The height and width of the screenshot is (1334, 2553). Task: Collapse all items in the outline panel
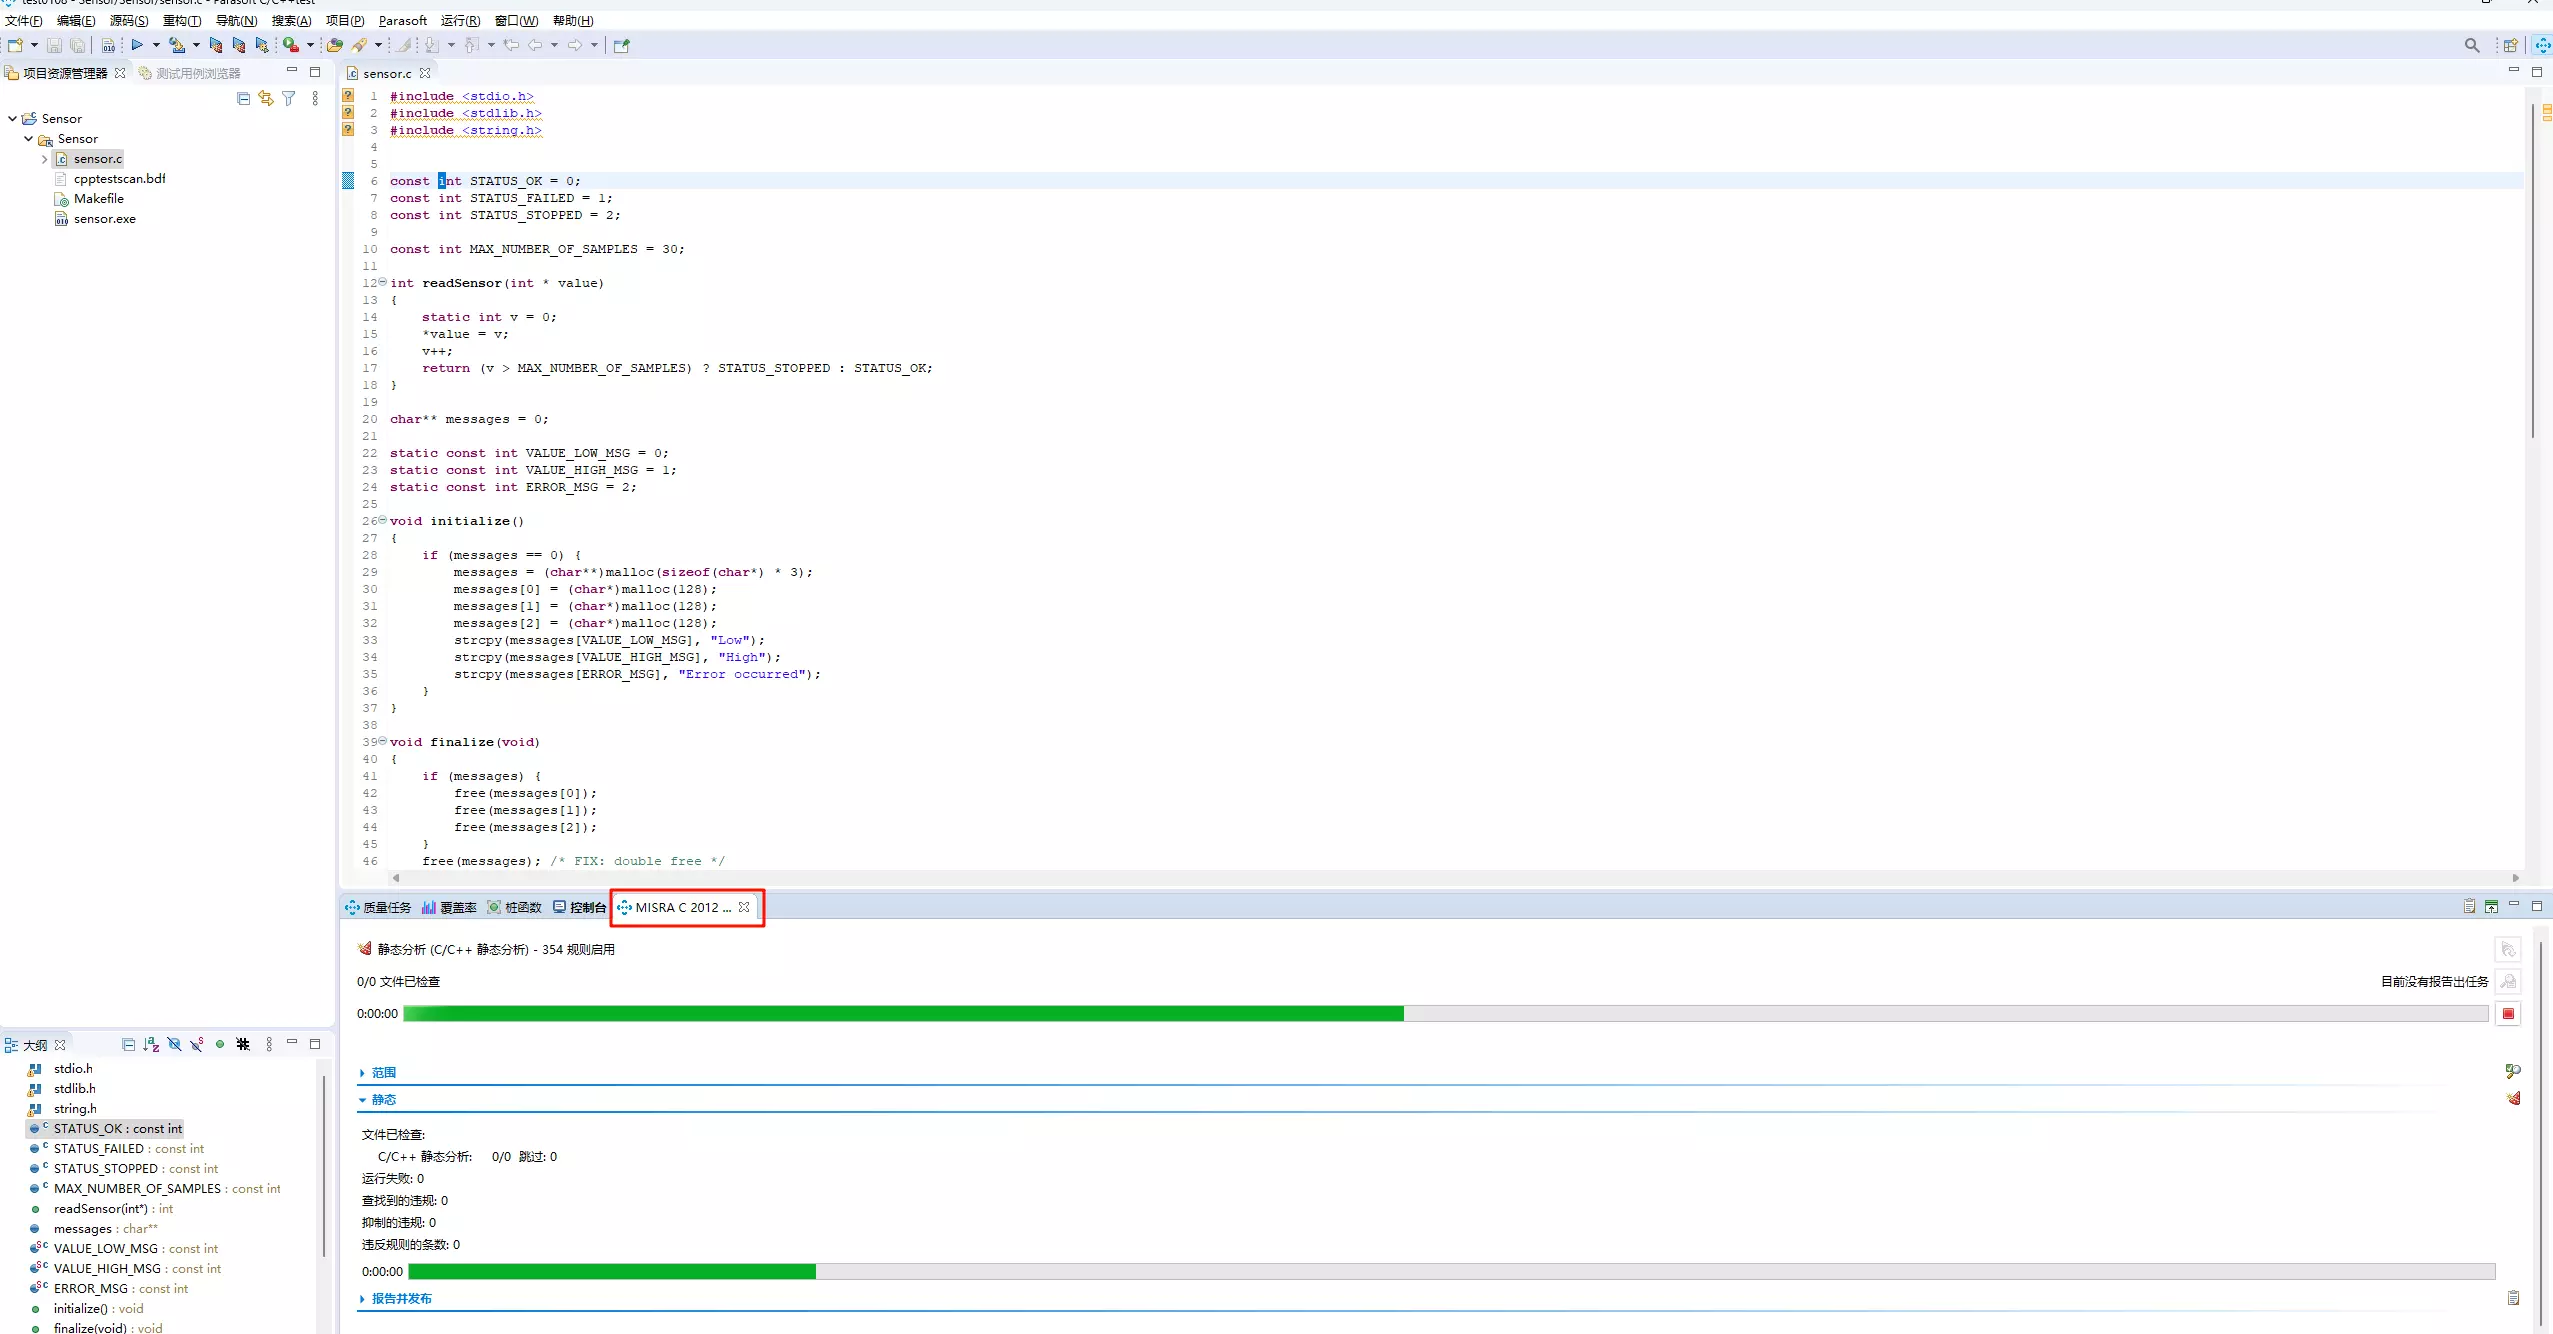click(128, 1044)
